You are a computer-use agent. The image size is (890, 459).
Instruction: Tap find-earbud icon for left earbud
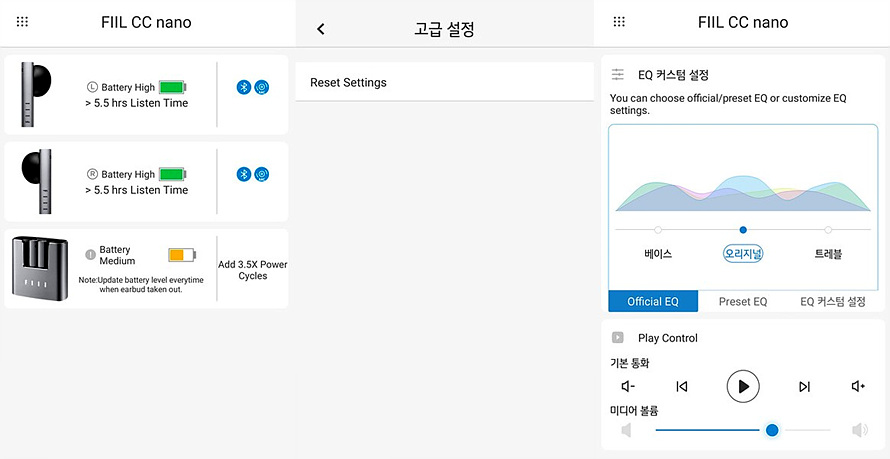262,87
